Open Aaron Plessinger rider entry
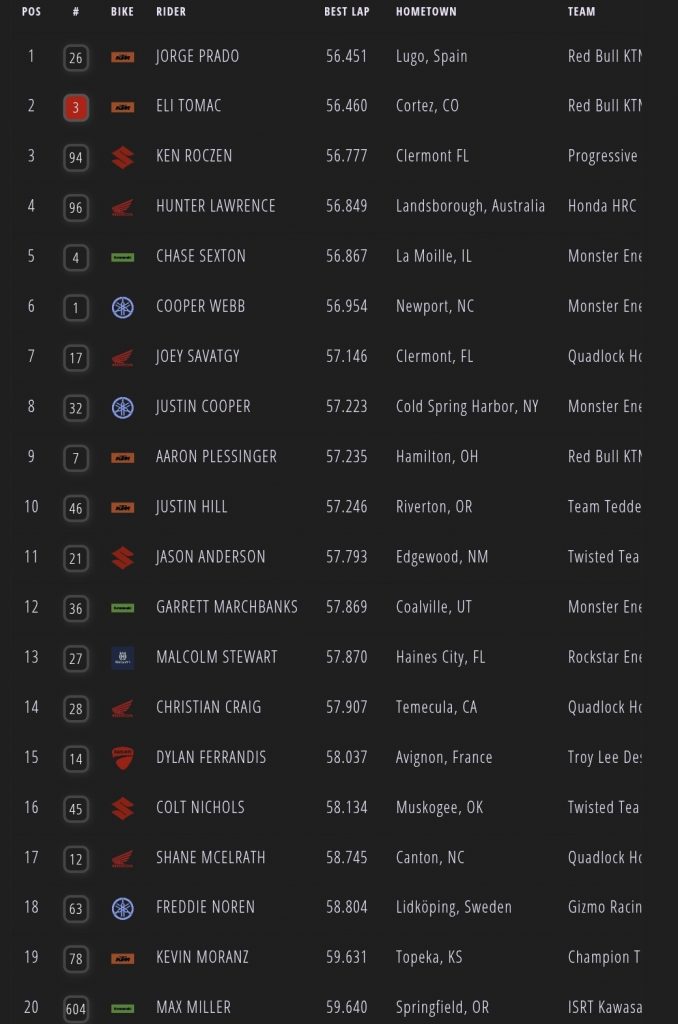Image resolution: width=678 pixels, height=1024 pixels. click(216, 456)
